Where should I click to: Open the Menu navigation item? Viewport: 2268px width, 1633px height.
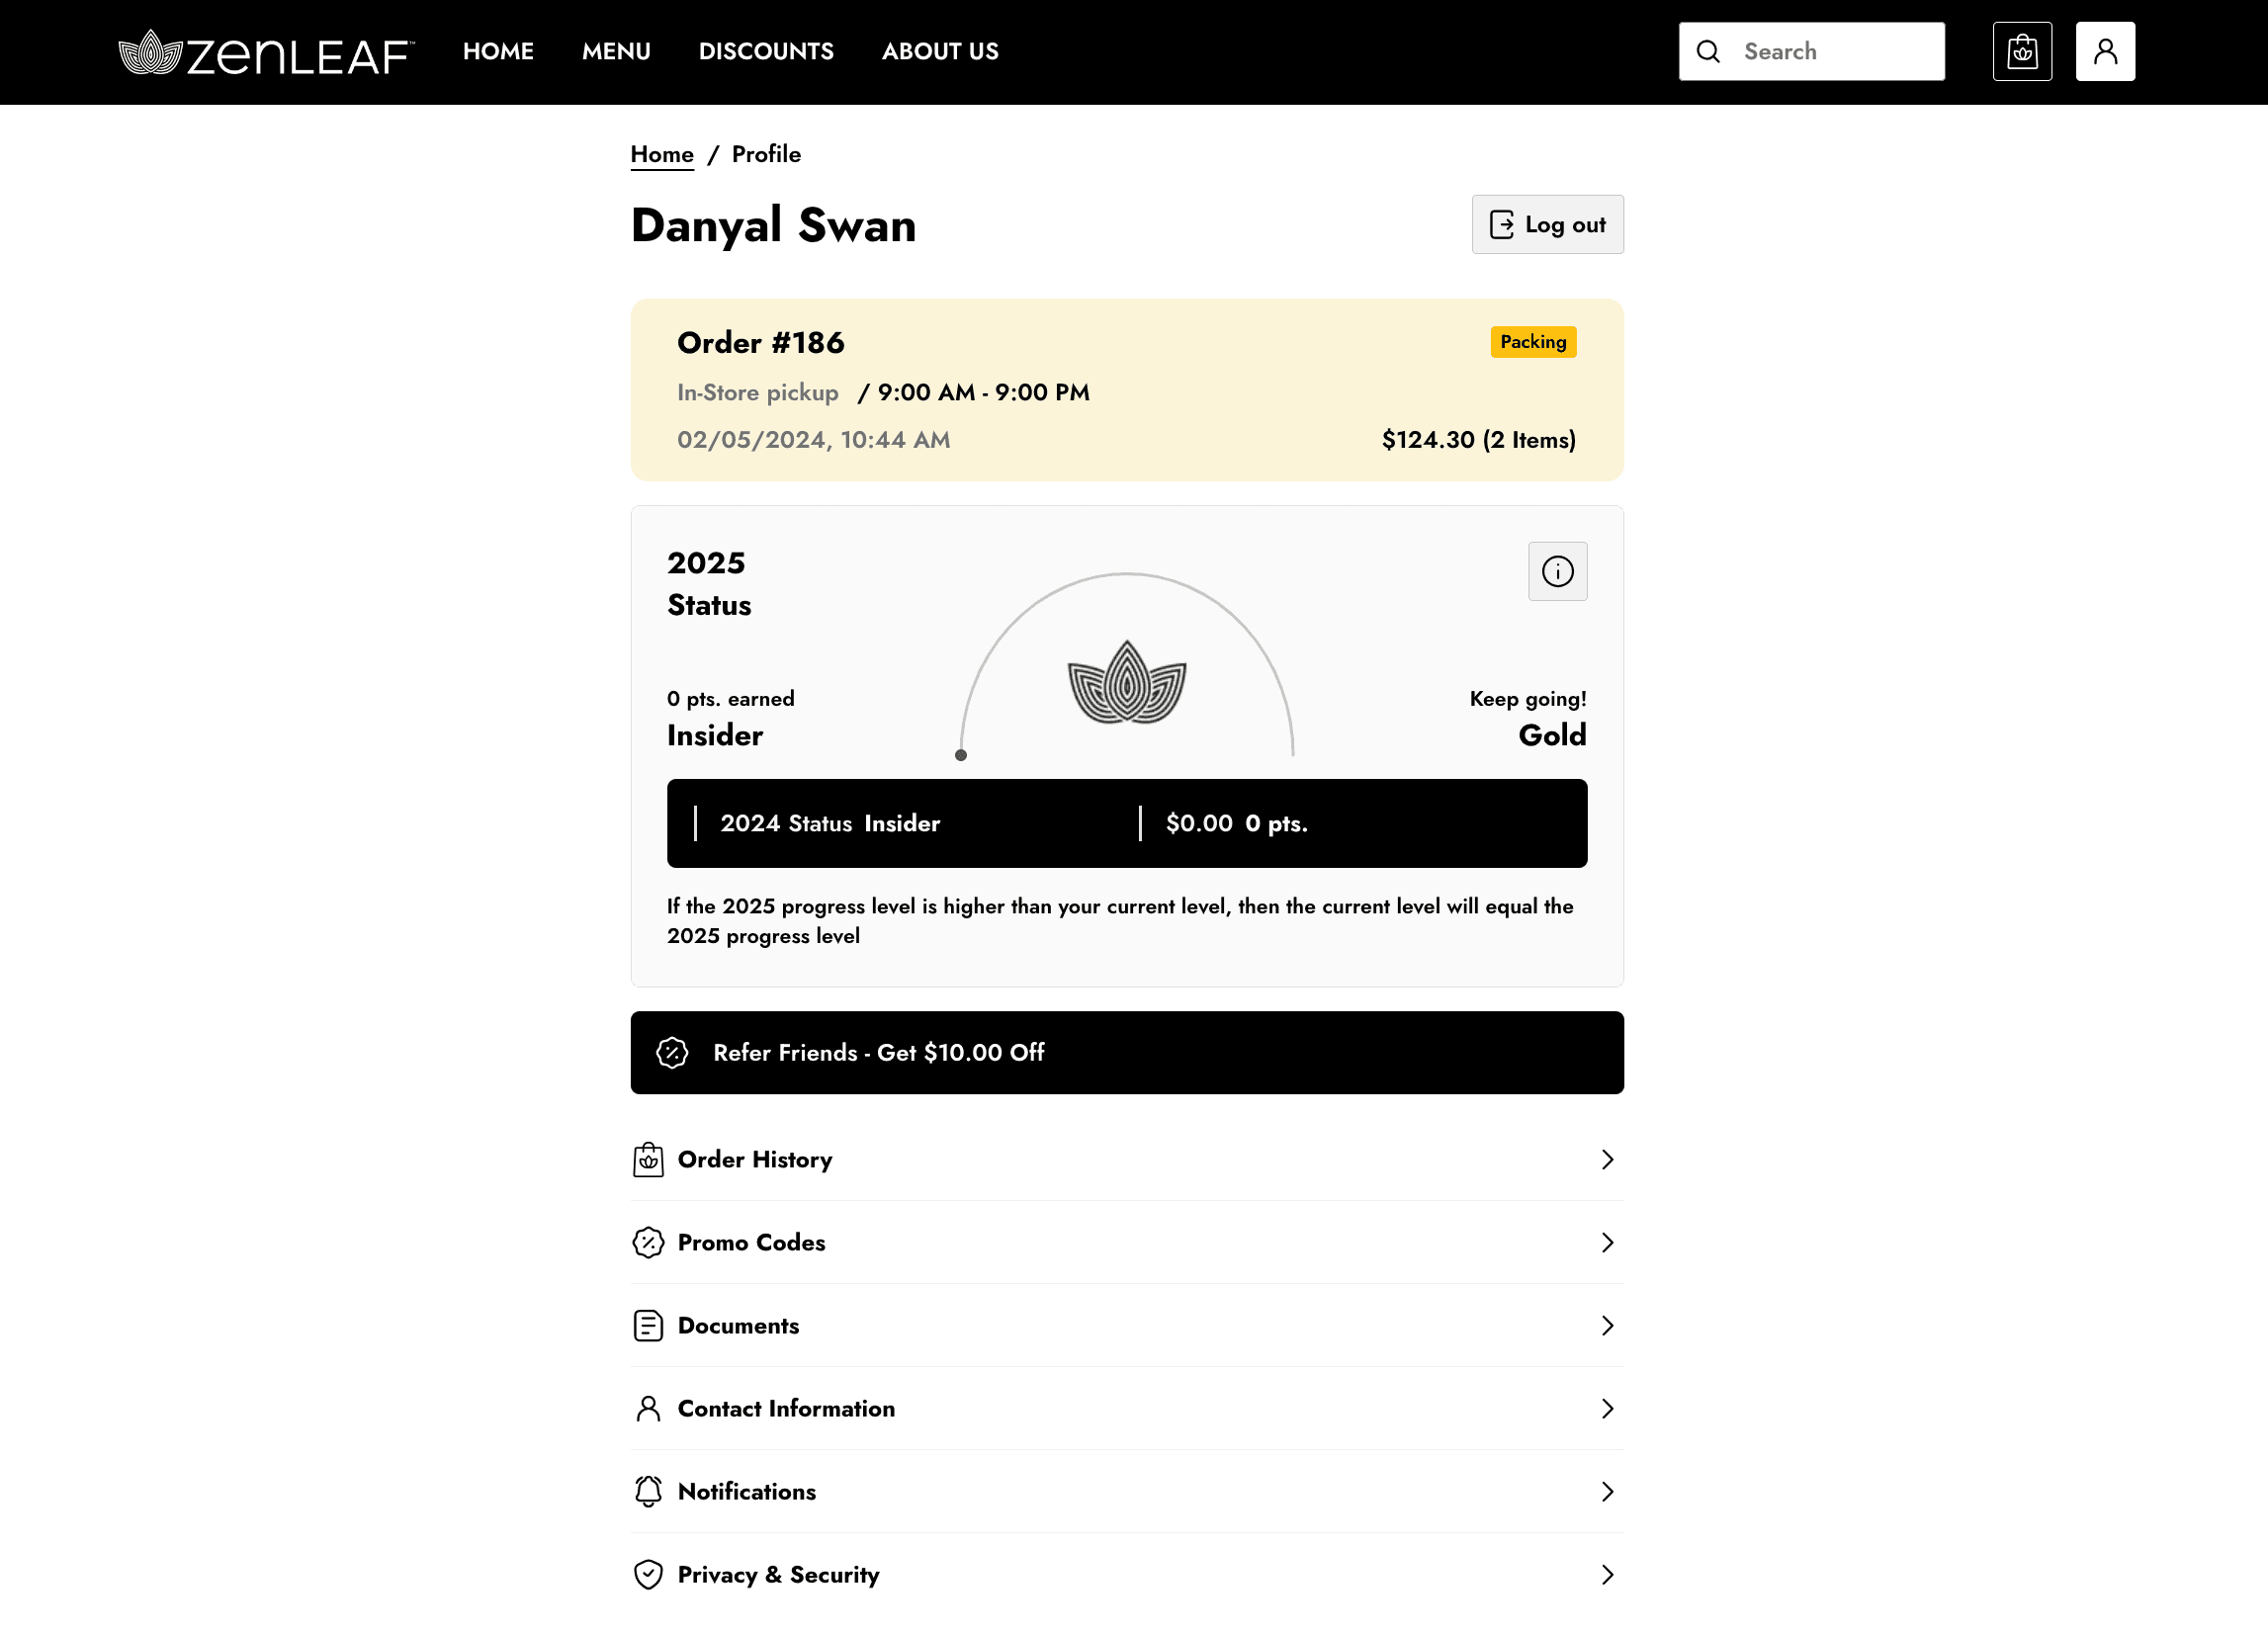click(x=616, y=51)
